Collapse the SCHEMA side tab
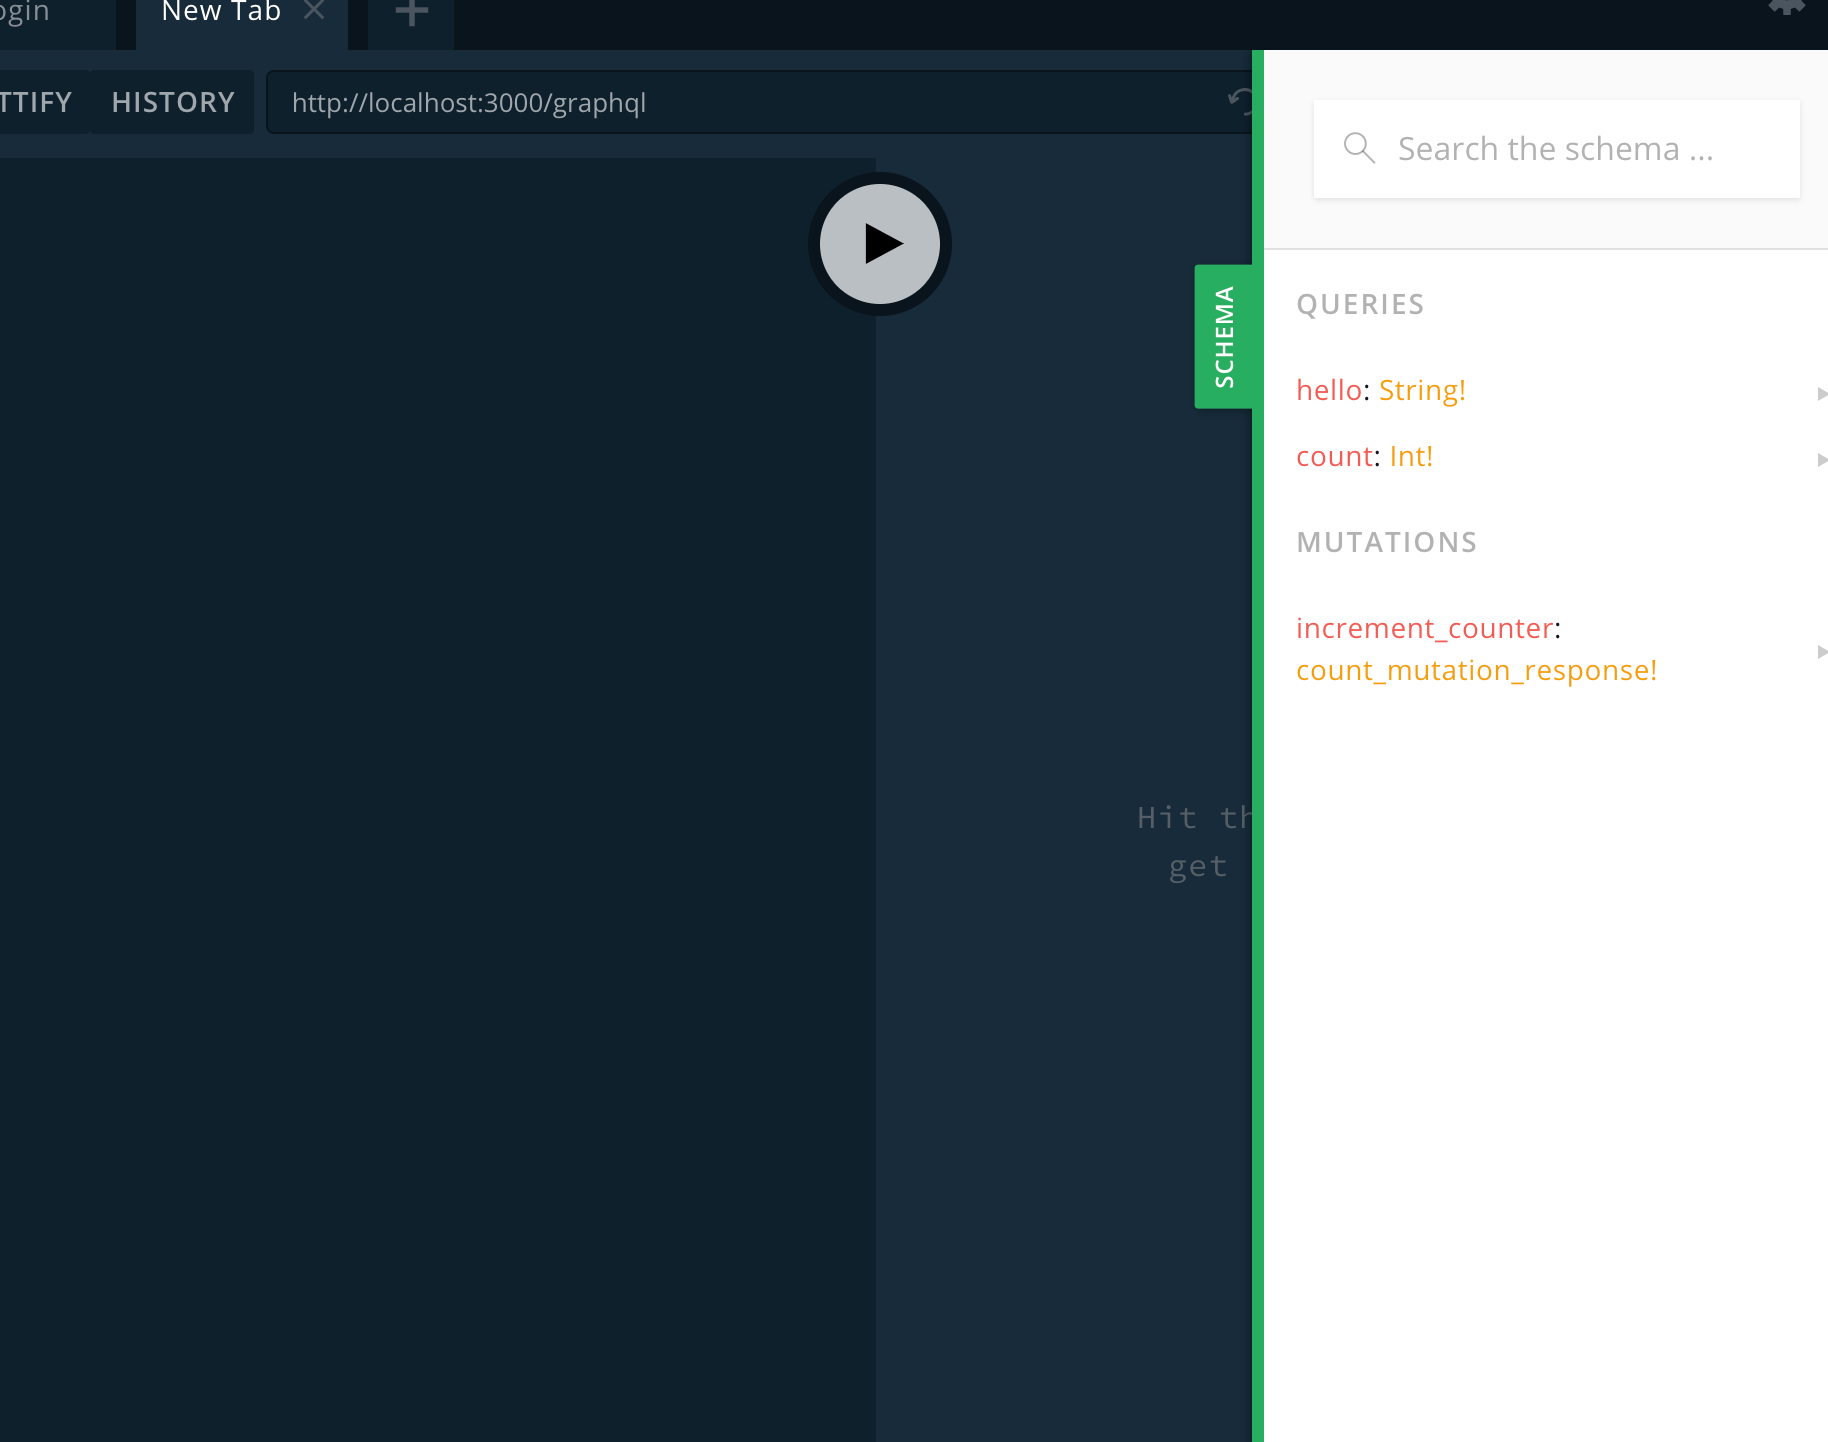 pyautogui.click(x=1224, y=336)
